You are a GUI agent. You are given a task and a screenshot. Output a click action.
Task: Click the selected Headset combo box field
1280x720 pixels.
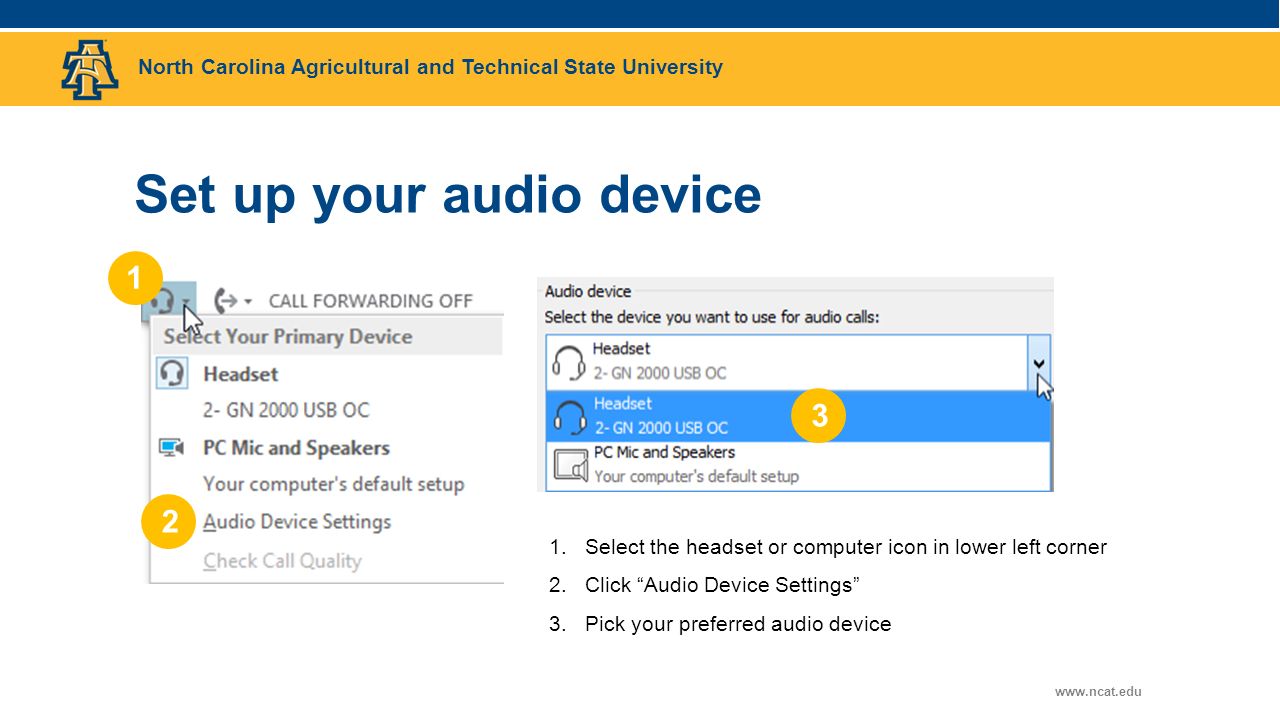(x=787, y=362)
